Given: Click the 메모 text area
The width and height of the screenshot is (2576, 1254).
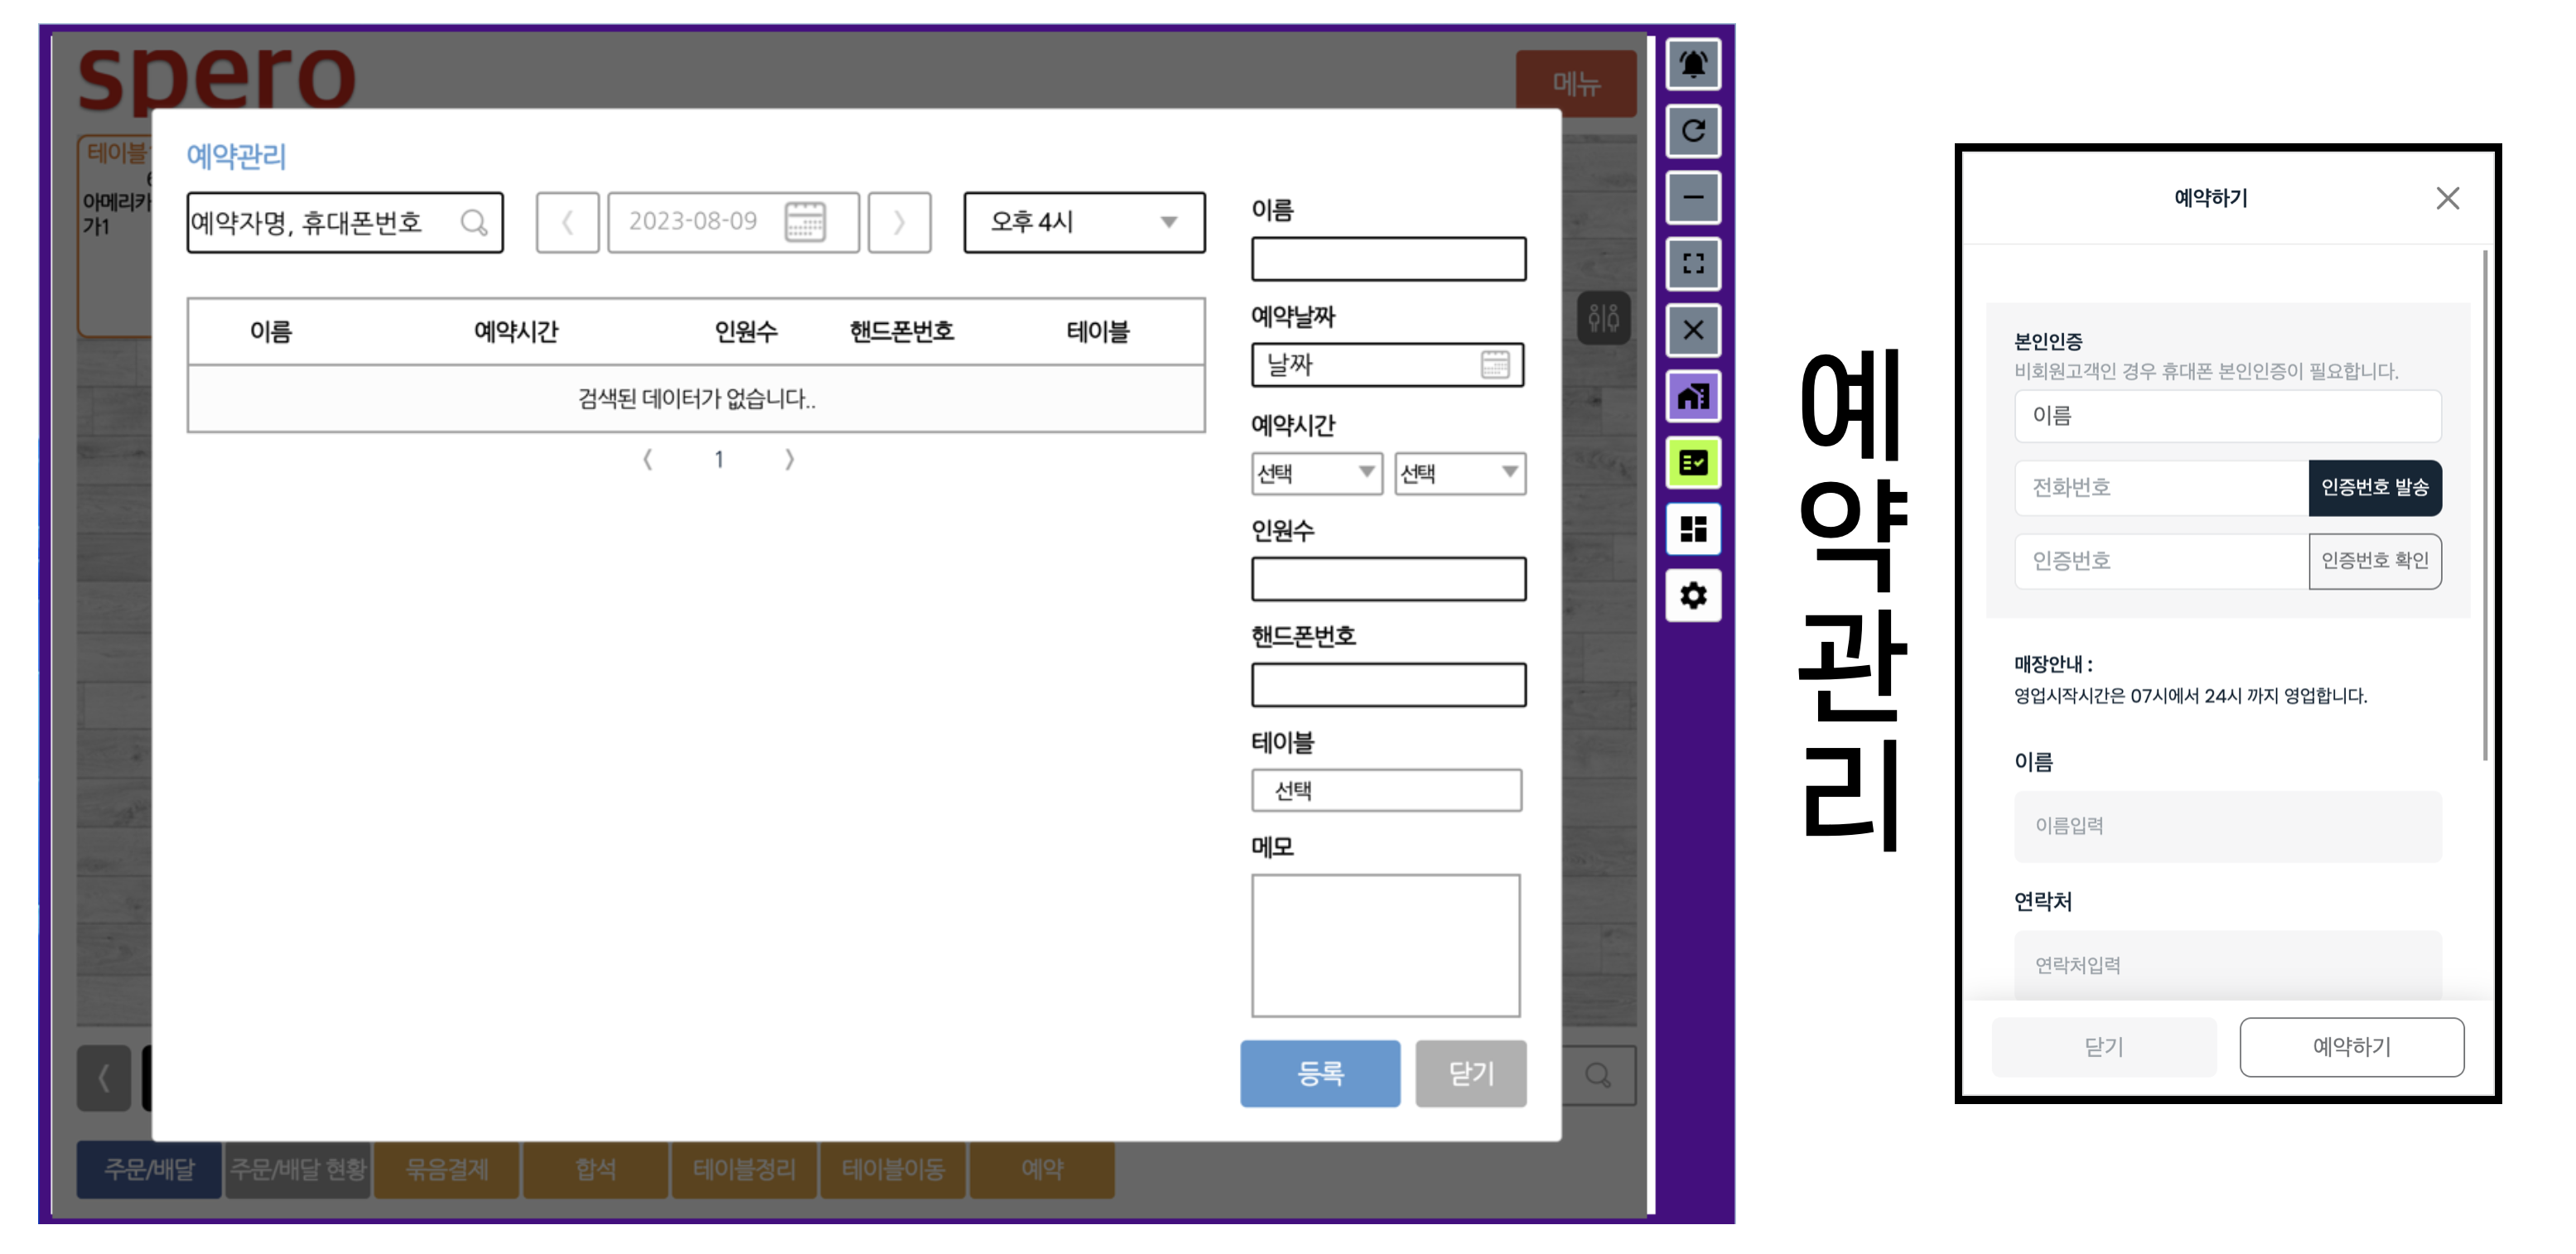Looking at the screenshot, I should click(1385, 945).
